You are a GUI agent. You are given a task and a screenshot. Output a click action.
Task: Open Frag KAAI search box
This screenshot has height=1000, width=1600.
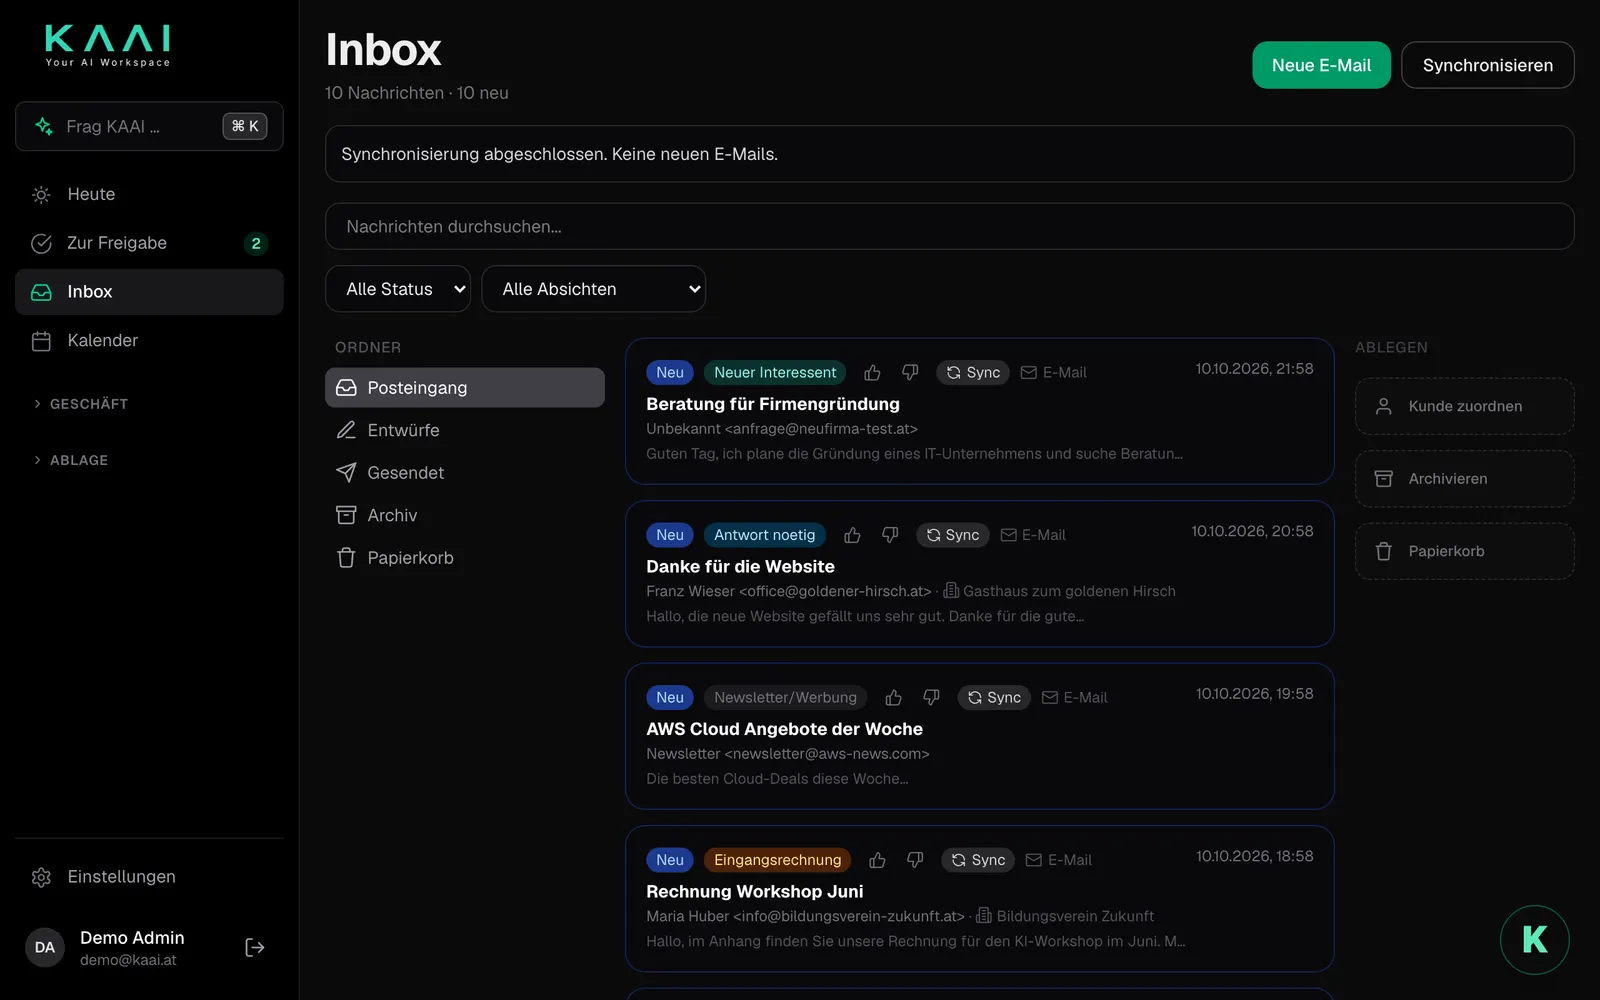[149, 126]
